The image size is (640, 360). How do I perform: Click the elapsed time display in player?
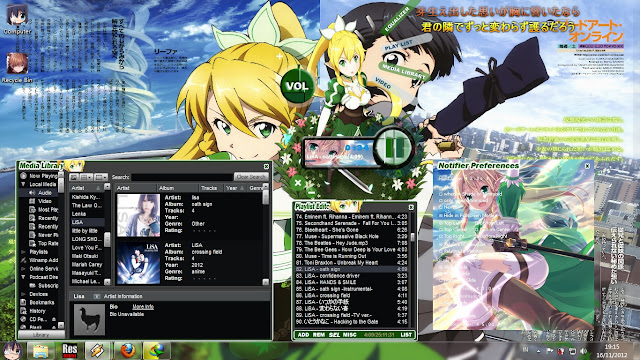[x=356, y=147]
